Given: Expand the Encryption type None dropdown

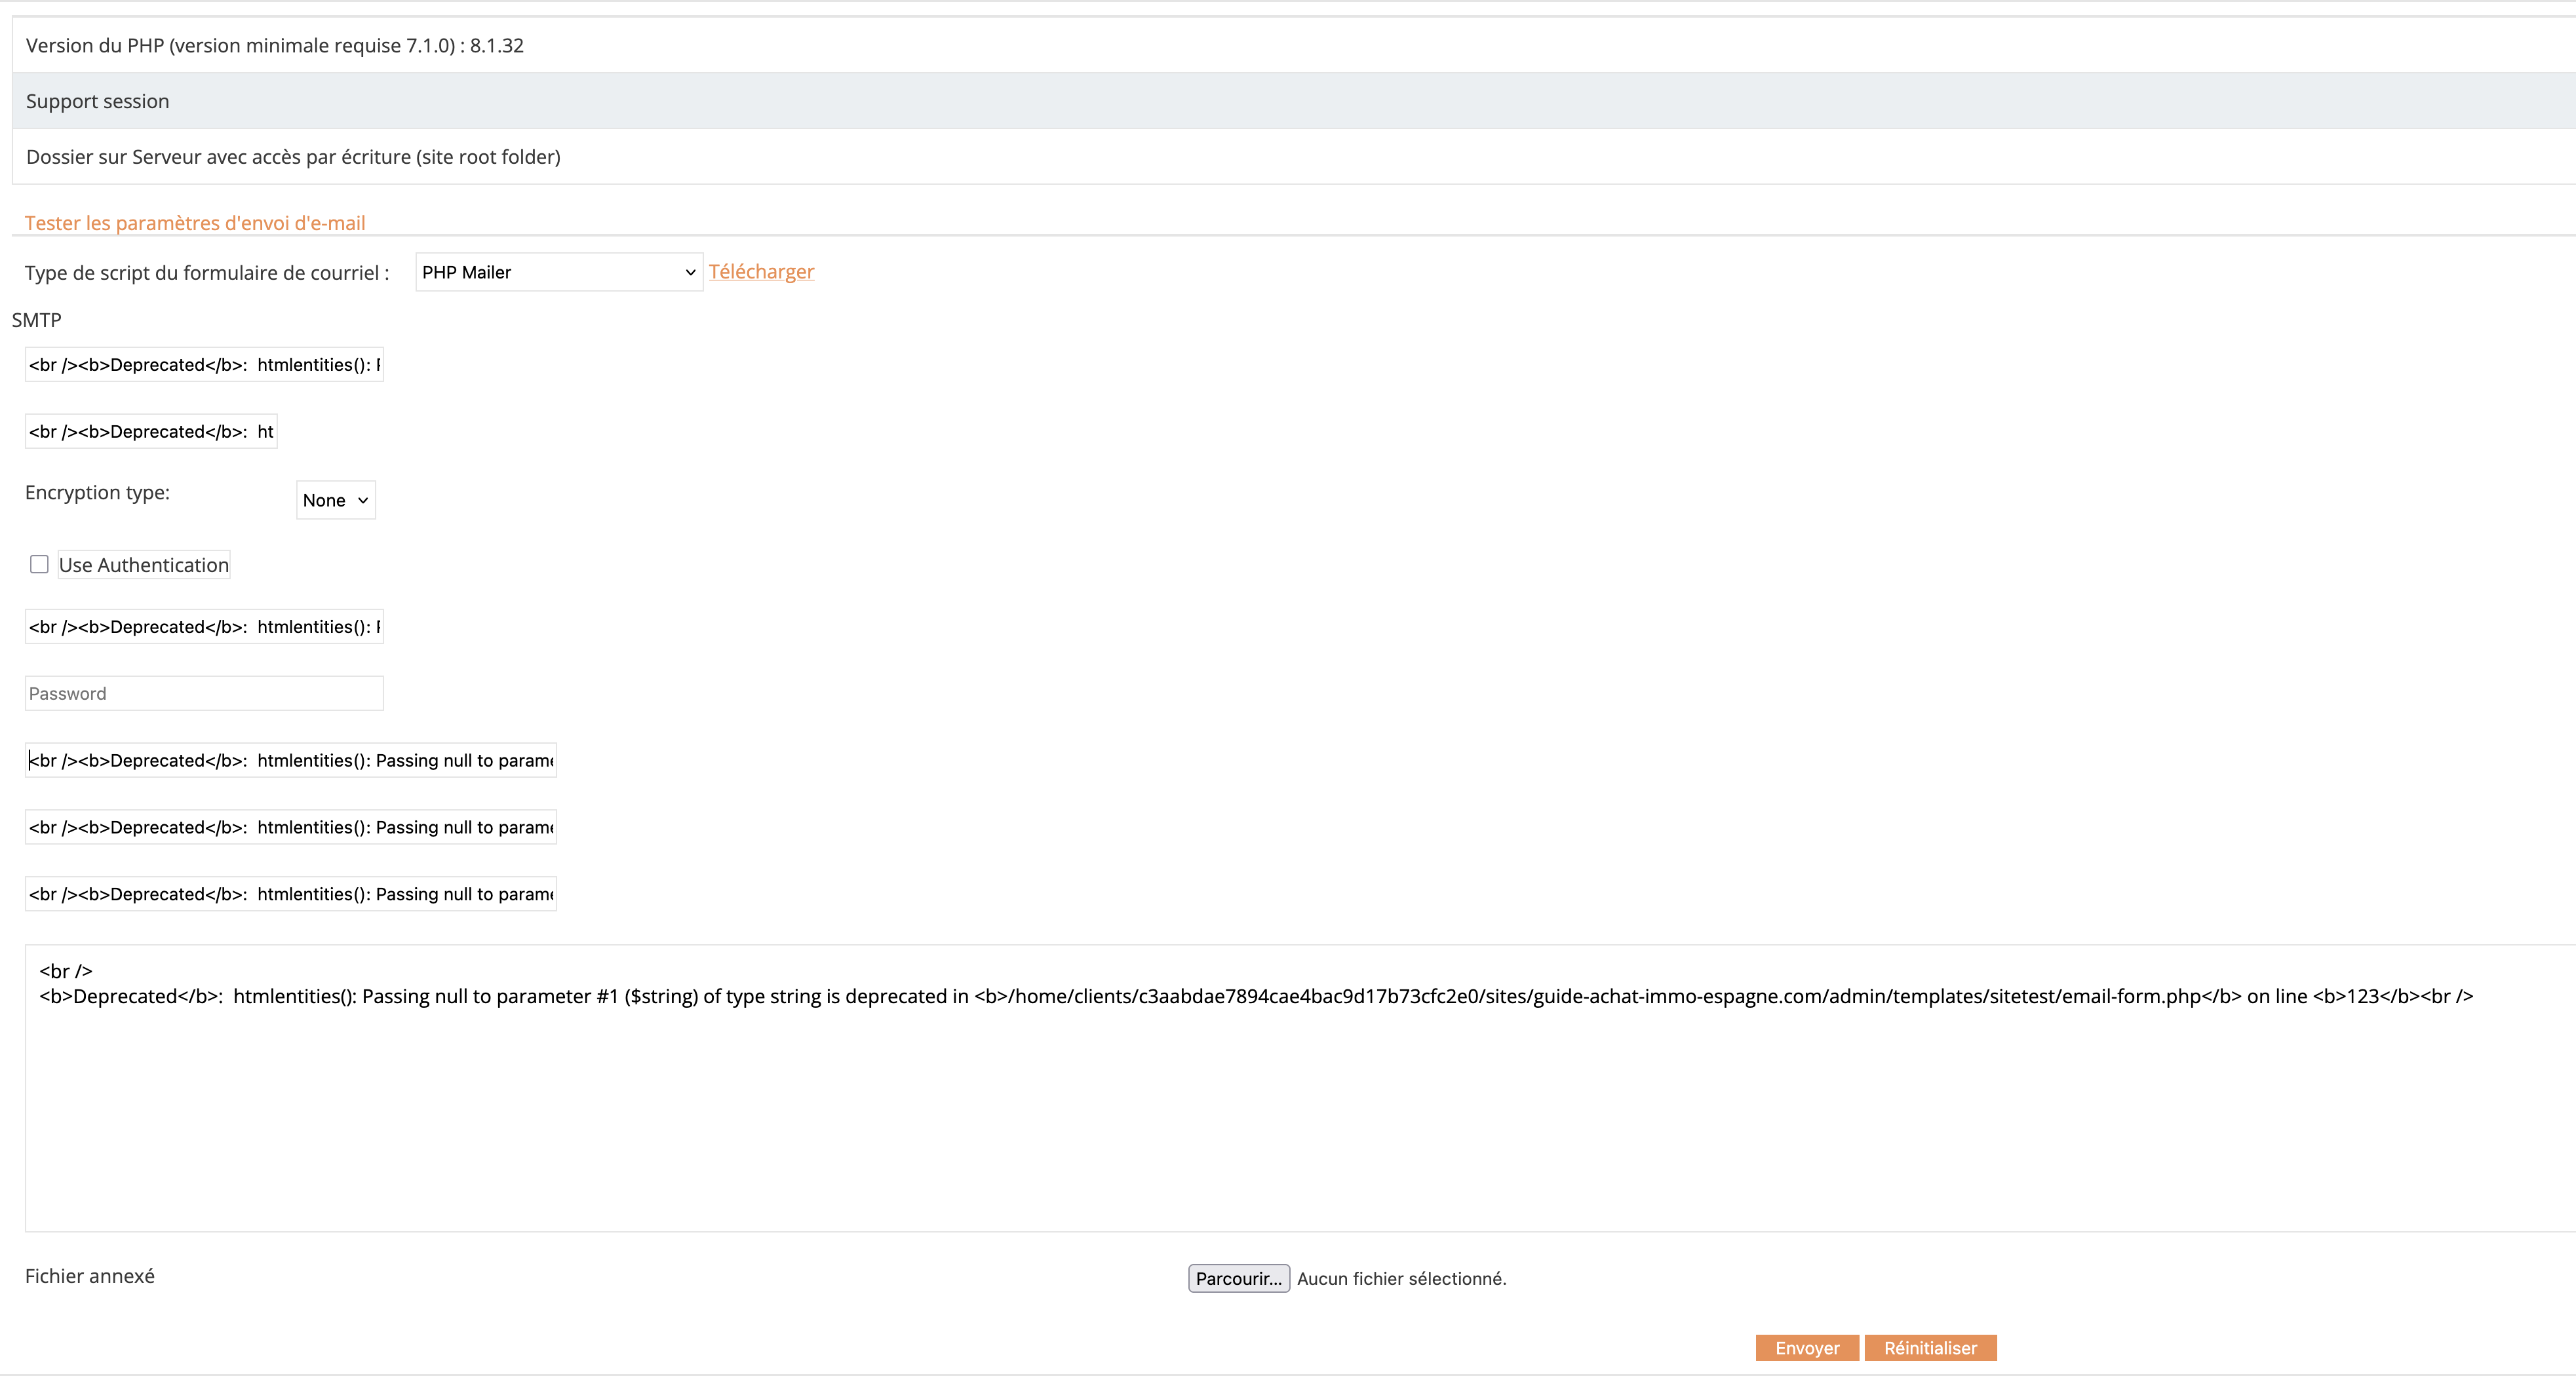Looking at the screenshot, I should pos(335,500).
